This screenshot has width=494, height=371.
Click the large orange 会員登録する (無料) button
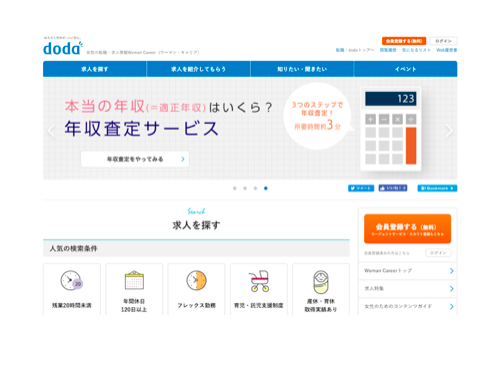(x=407, y=229)
